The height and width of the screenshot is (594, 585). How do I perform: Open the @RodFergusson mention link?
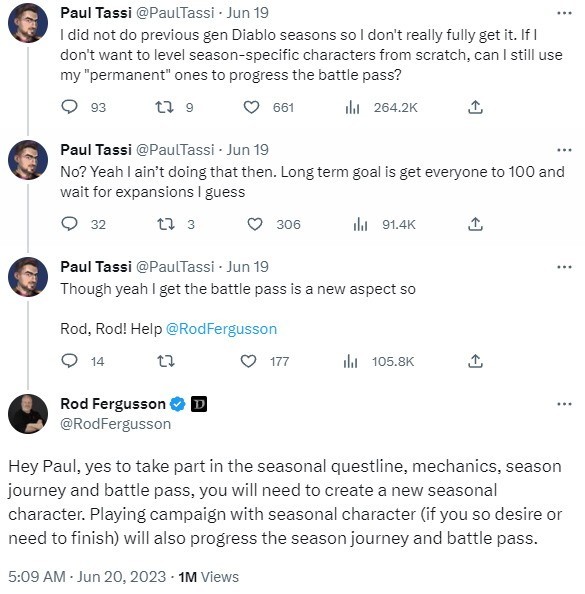pyautogui.click(x=221, y=328)
